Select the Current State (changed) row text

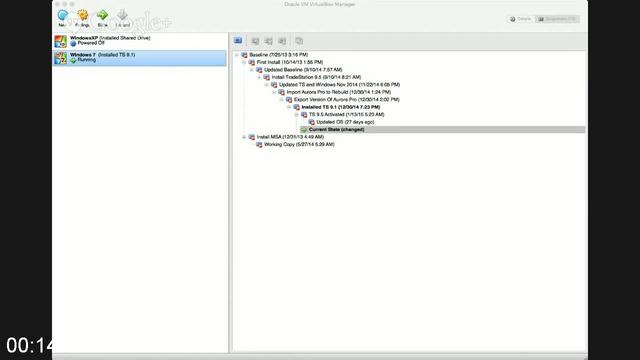pos(336,129)
